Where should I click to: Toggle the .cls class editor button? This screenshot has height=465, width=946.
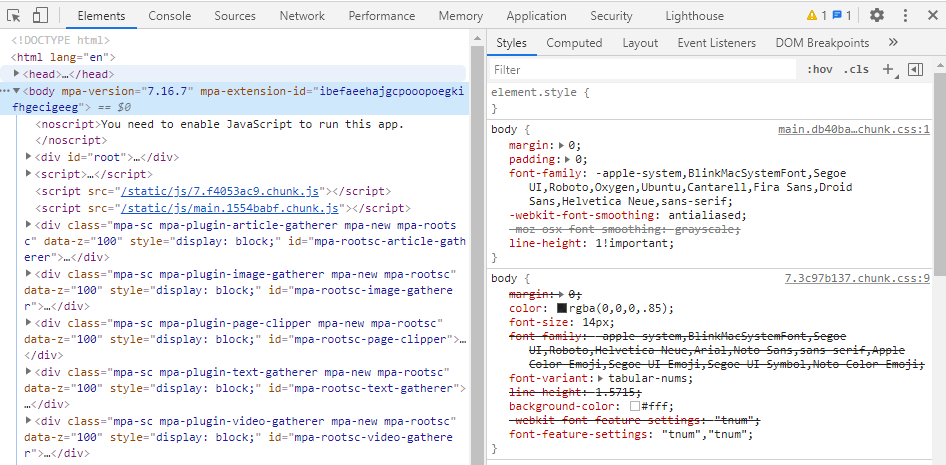pos(856,70)
